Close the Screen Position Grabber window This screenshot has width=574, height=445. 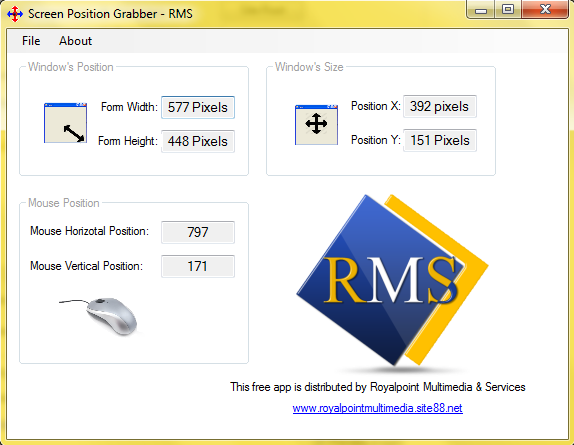[545, 10]
